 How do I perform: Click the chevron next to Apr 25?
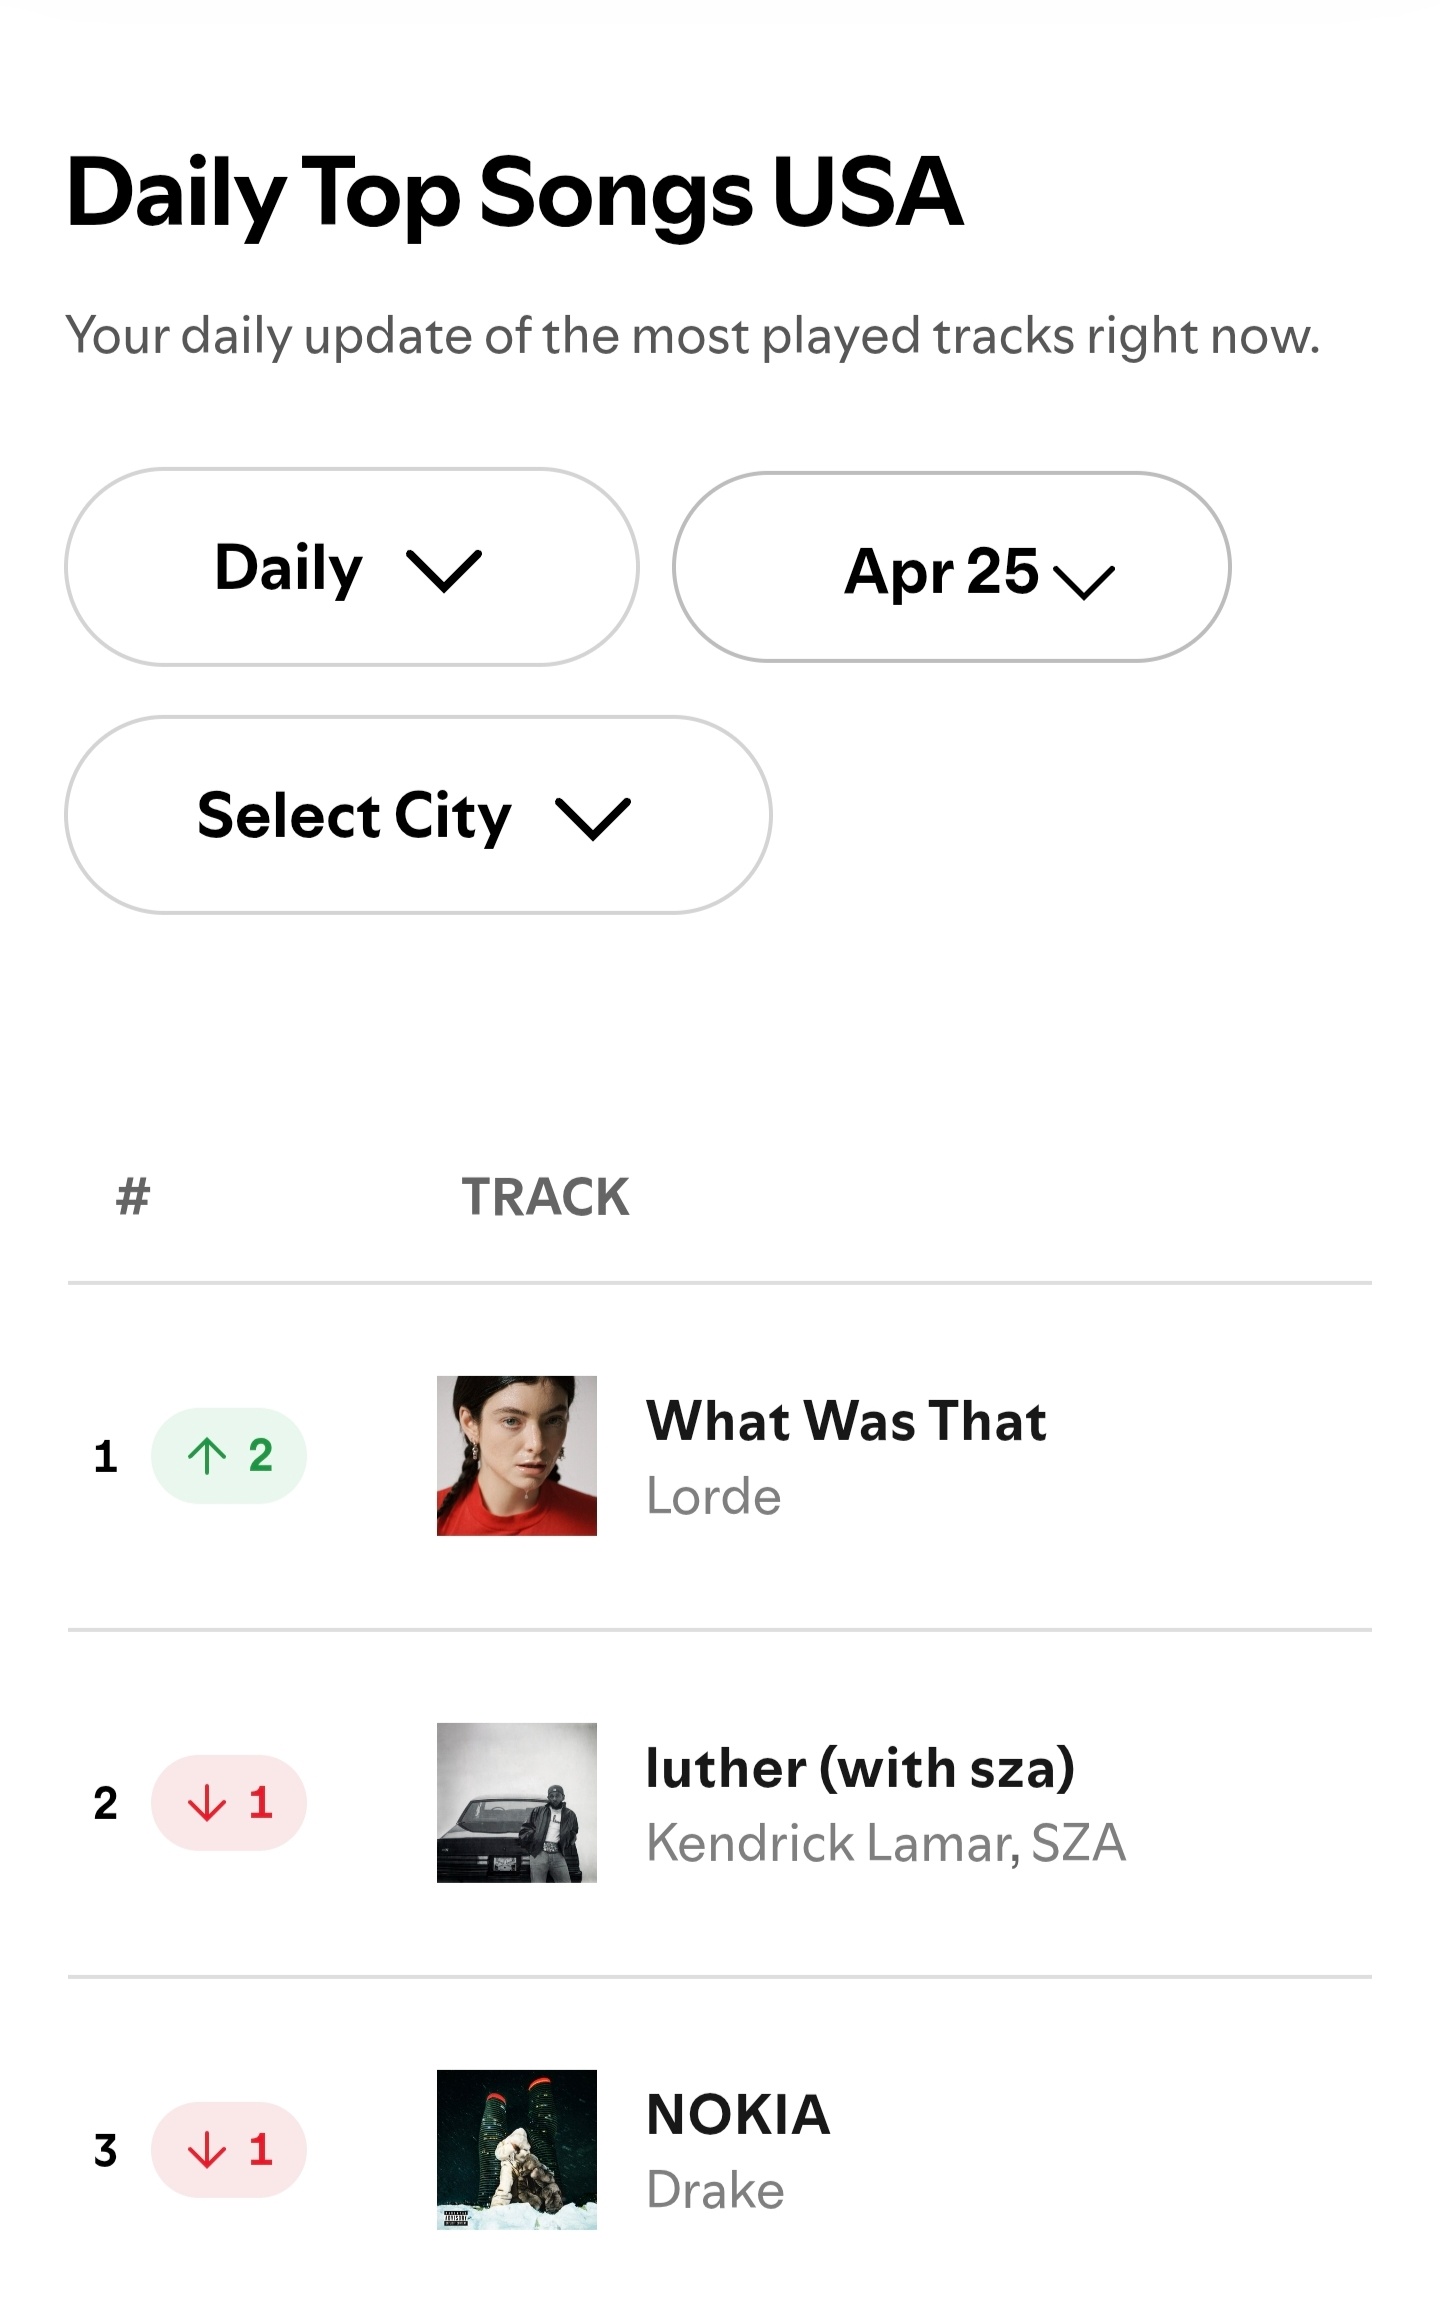pos(1084,581)
